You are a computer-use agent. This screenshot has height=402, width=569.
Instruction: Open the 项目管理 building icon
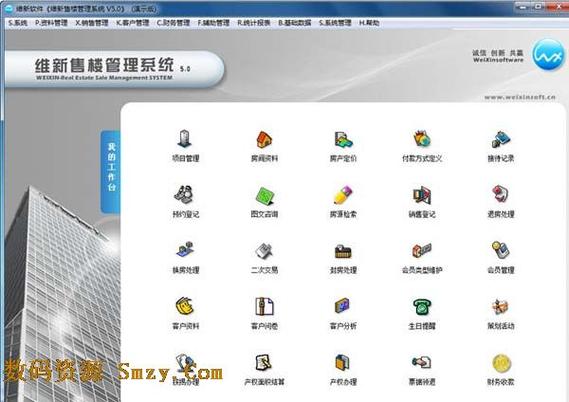click(x=185, y=139)
